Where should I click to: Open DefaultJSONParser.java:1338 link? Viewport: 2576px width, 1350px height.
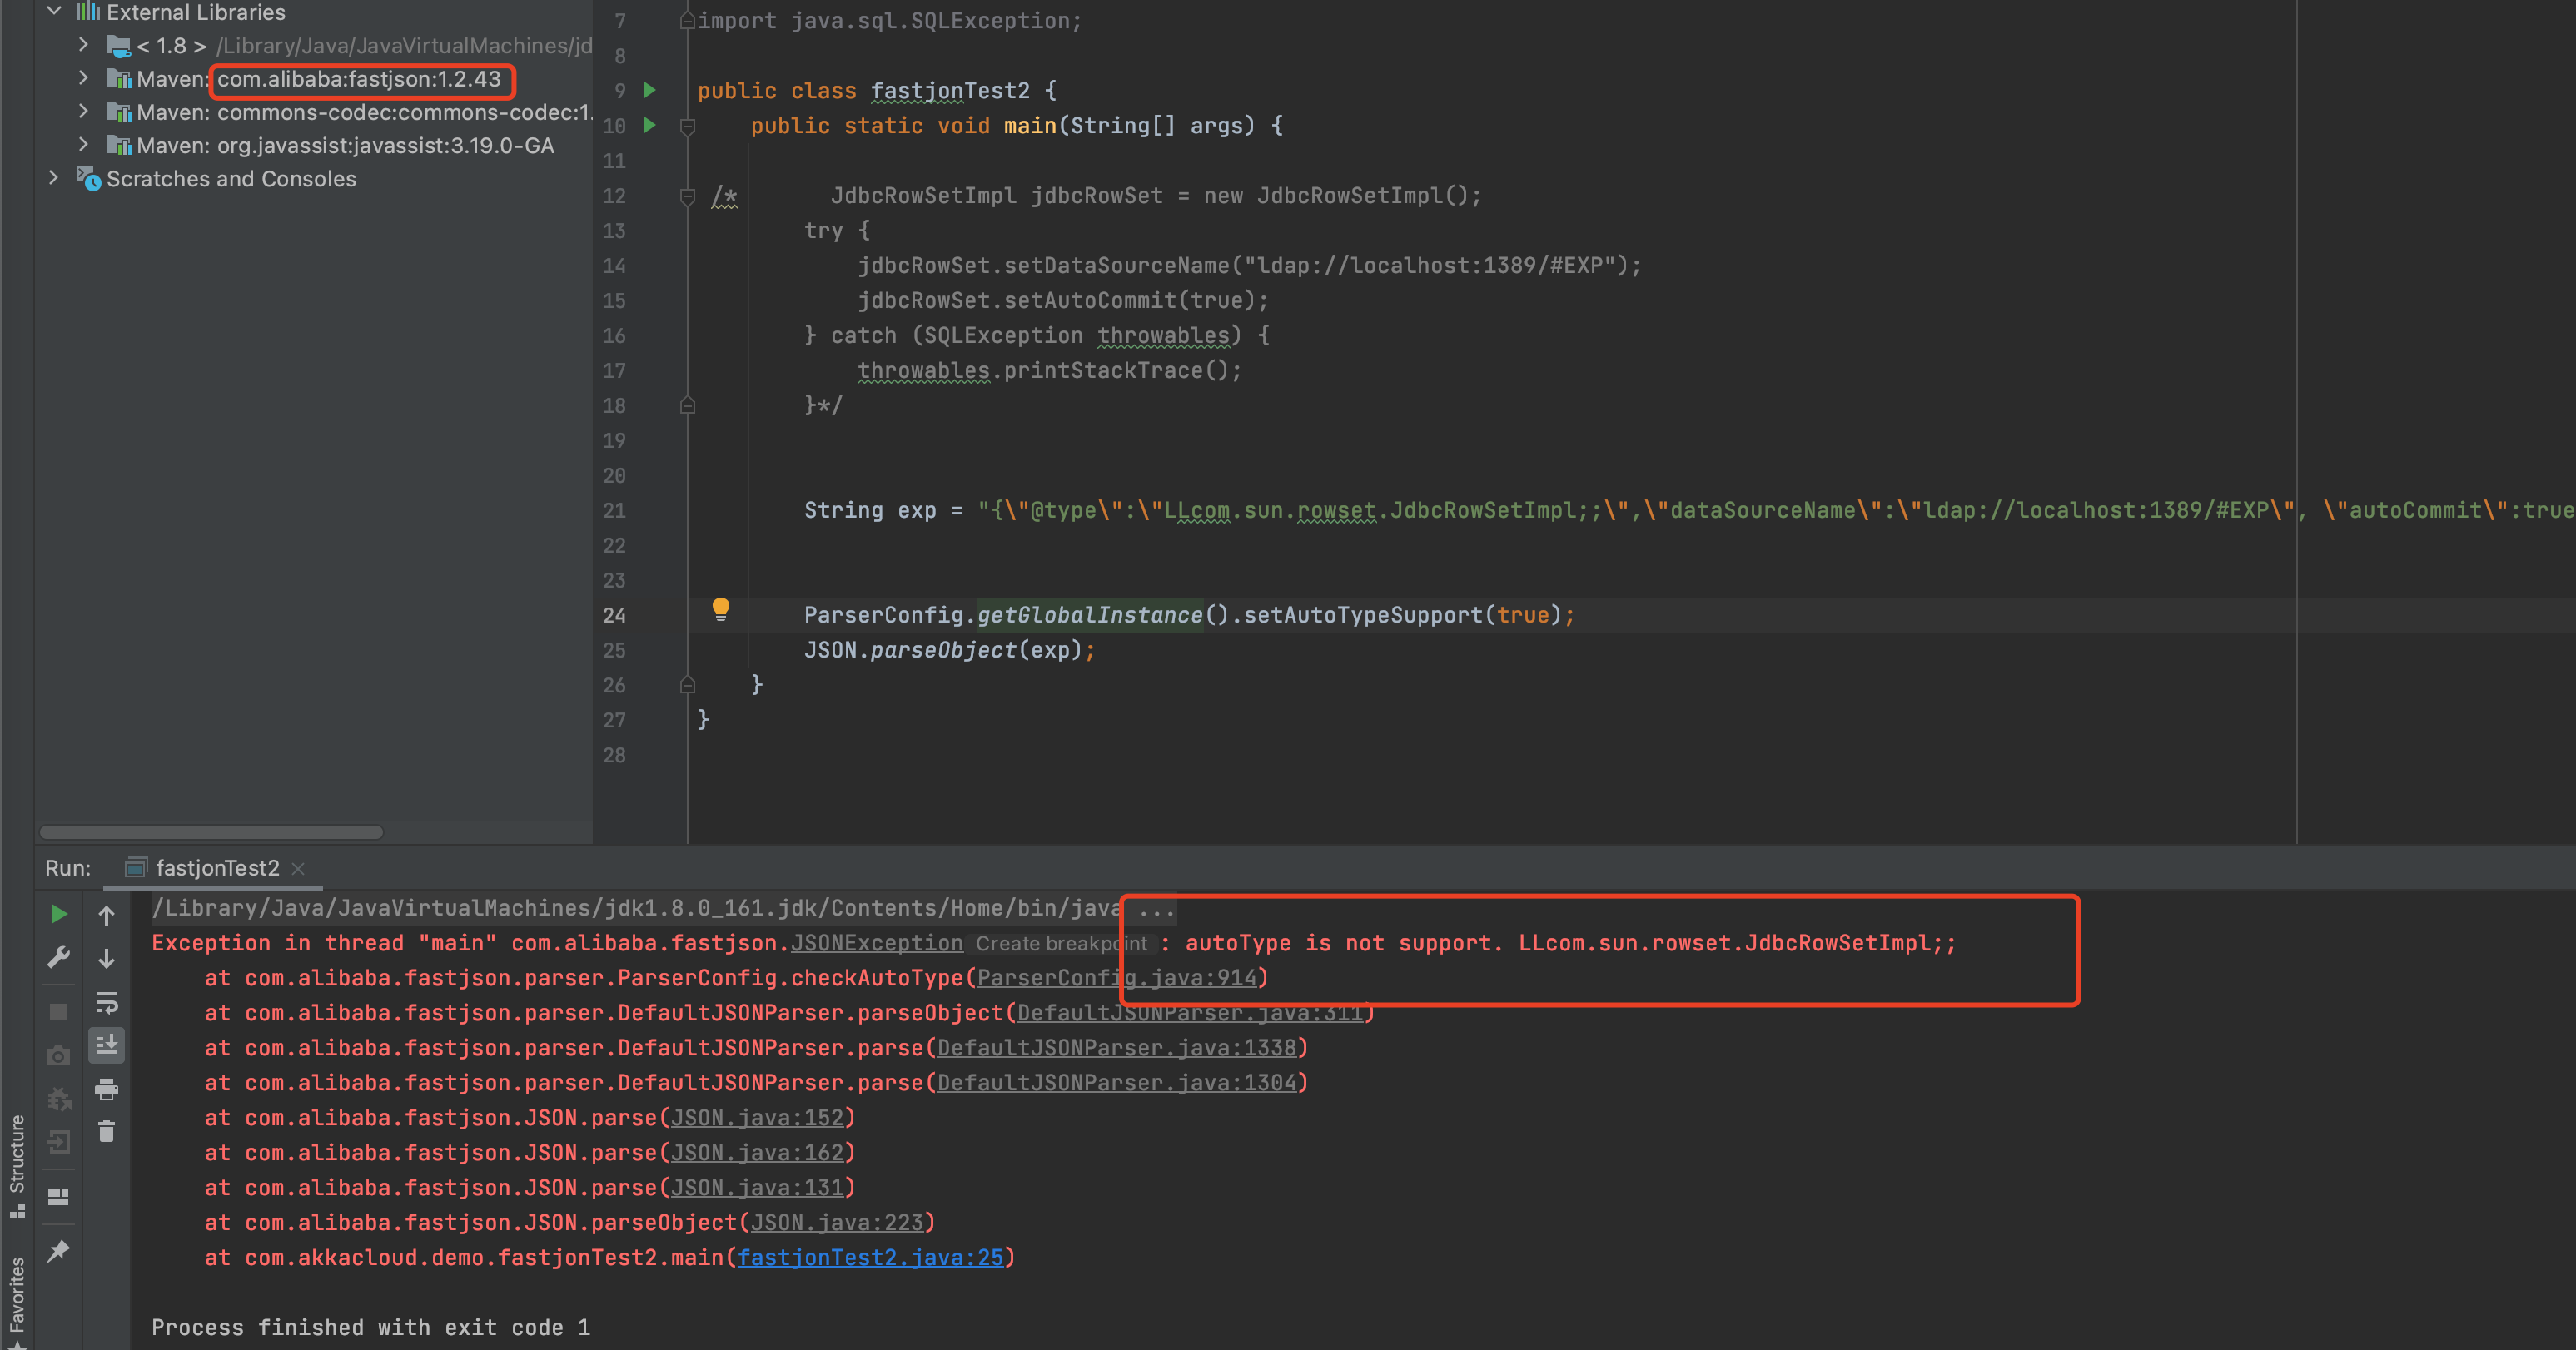1116,1048
